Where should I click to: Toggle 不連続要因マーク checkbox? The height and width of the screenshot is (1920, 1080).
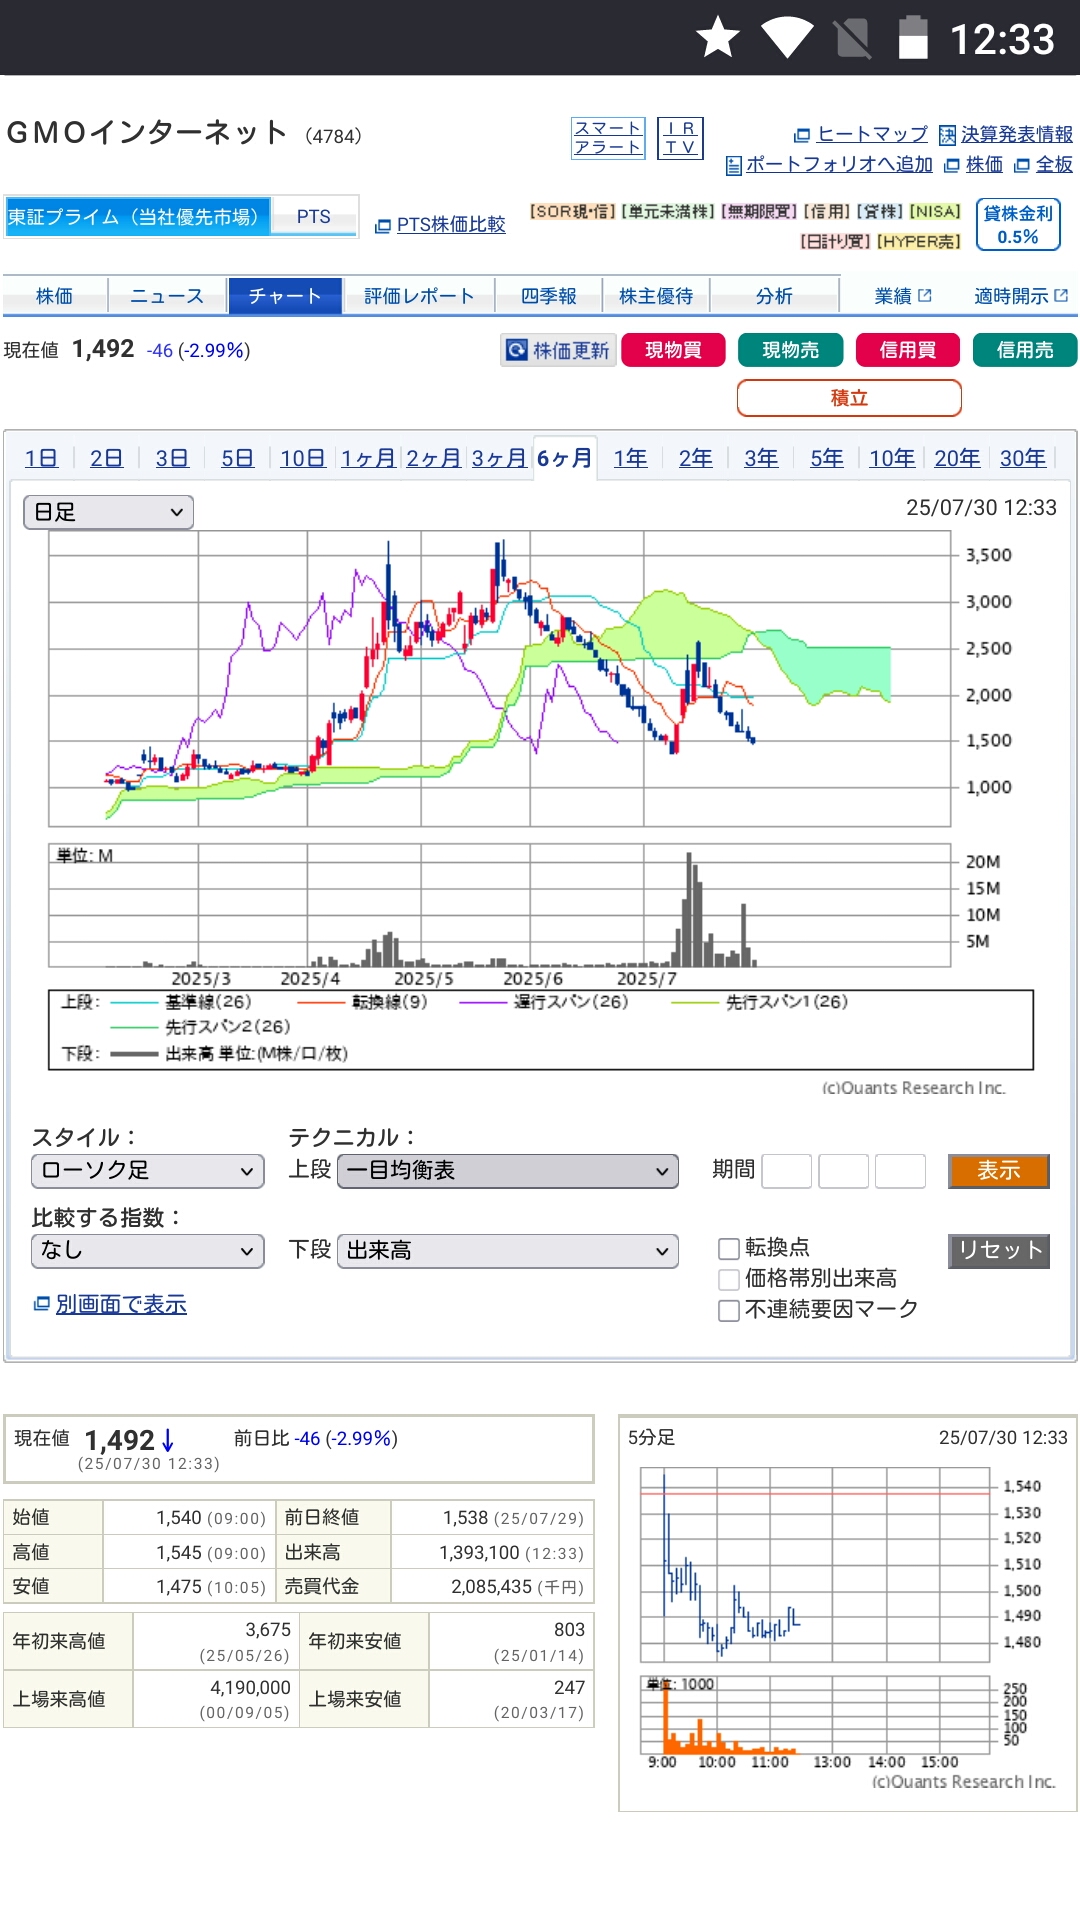tap(729, 1310)
